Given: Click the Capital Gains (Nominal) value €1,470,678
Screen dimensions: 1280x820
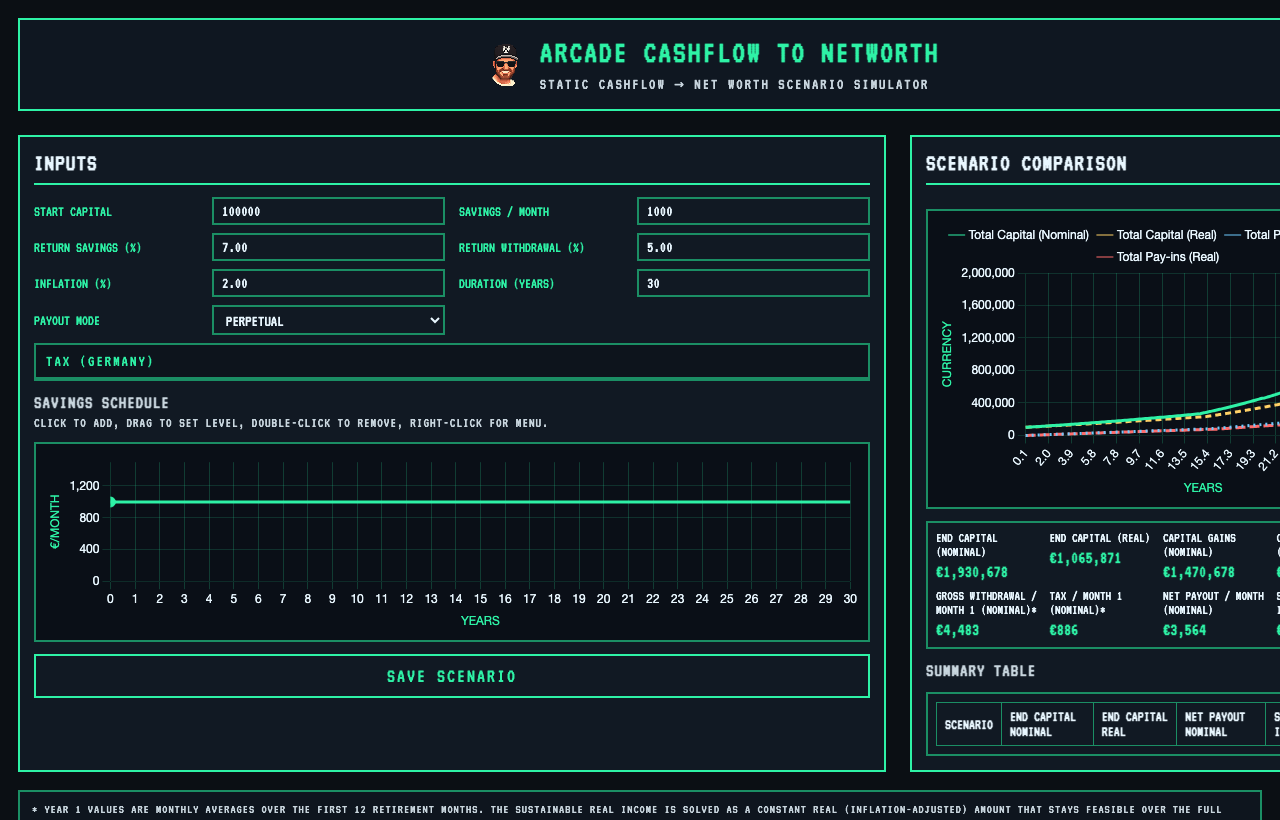Looking at the screenshot, I should click(x=1198, y=573).
